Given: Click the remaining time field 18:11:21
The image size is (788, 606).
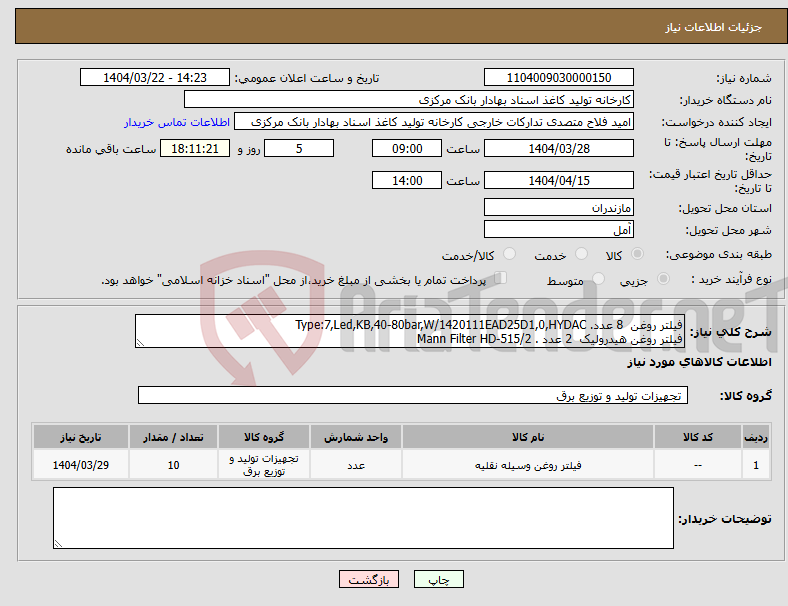Looking at the screenshot, I should pyautogui.click(x=195, y=148).
